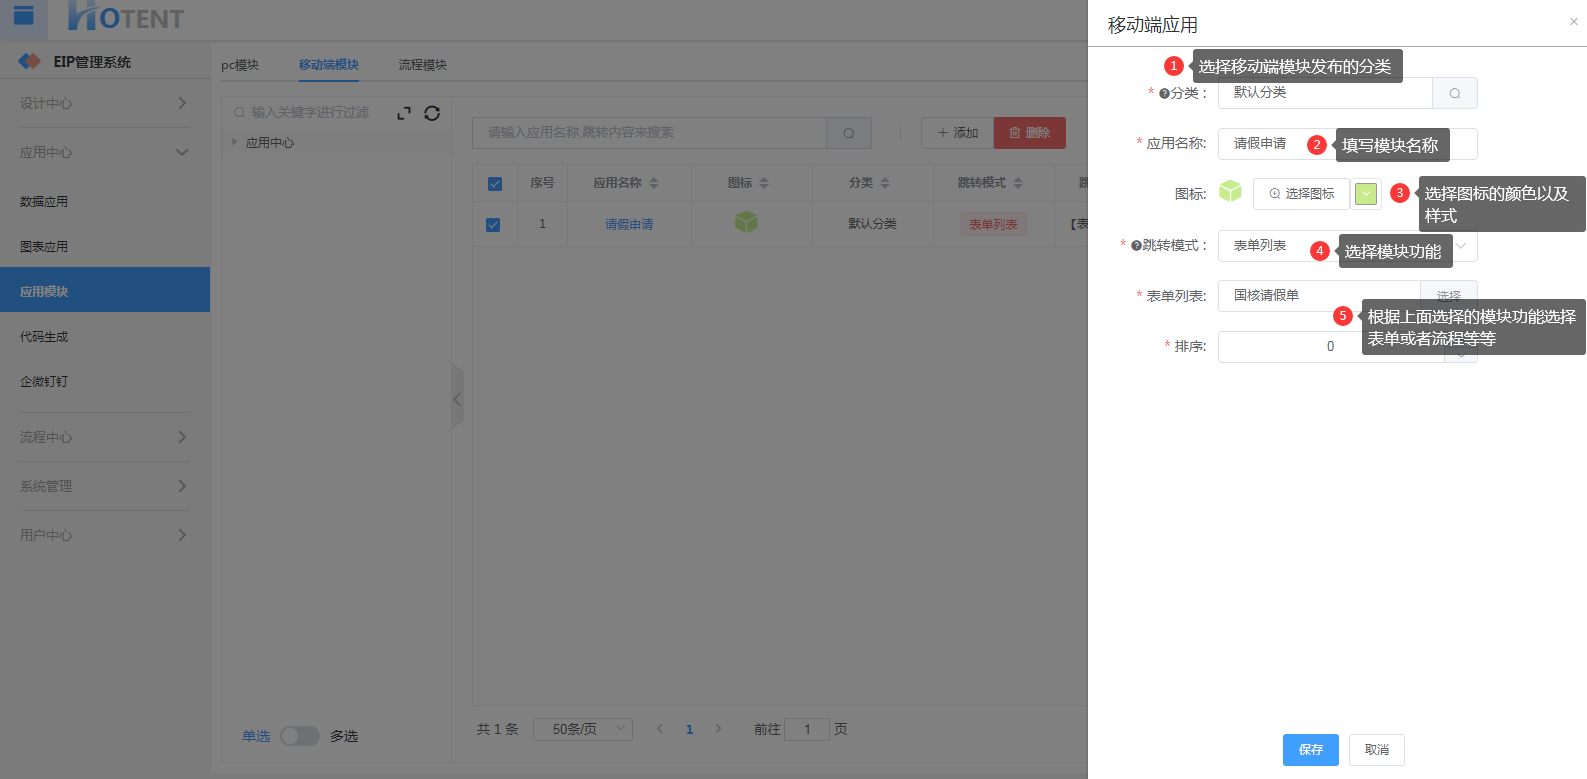This screenshot has height=779, width=1587.
Task: Expand the 用户中心 sidebar menu
Action: tap(104, 535)
